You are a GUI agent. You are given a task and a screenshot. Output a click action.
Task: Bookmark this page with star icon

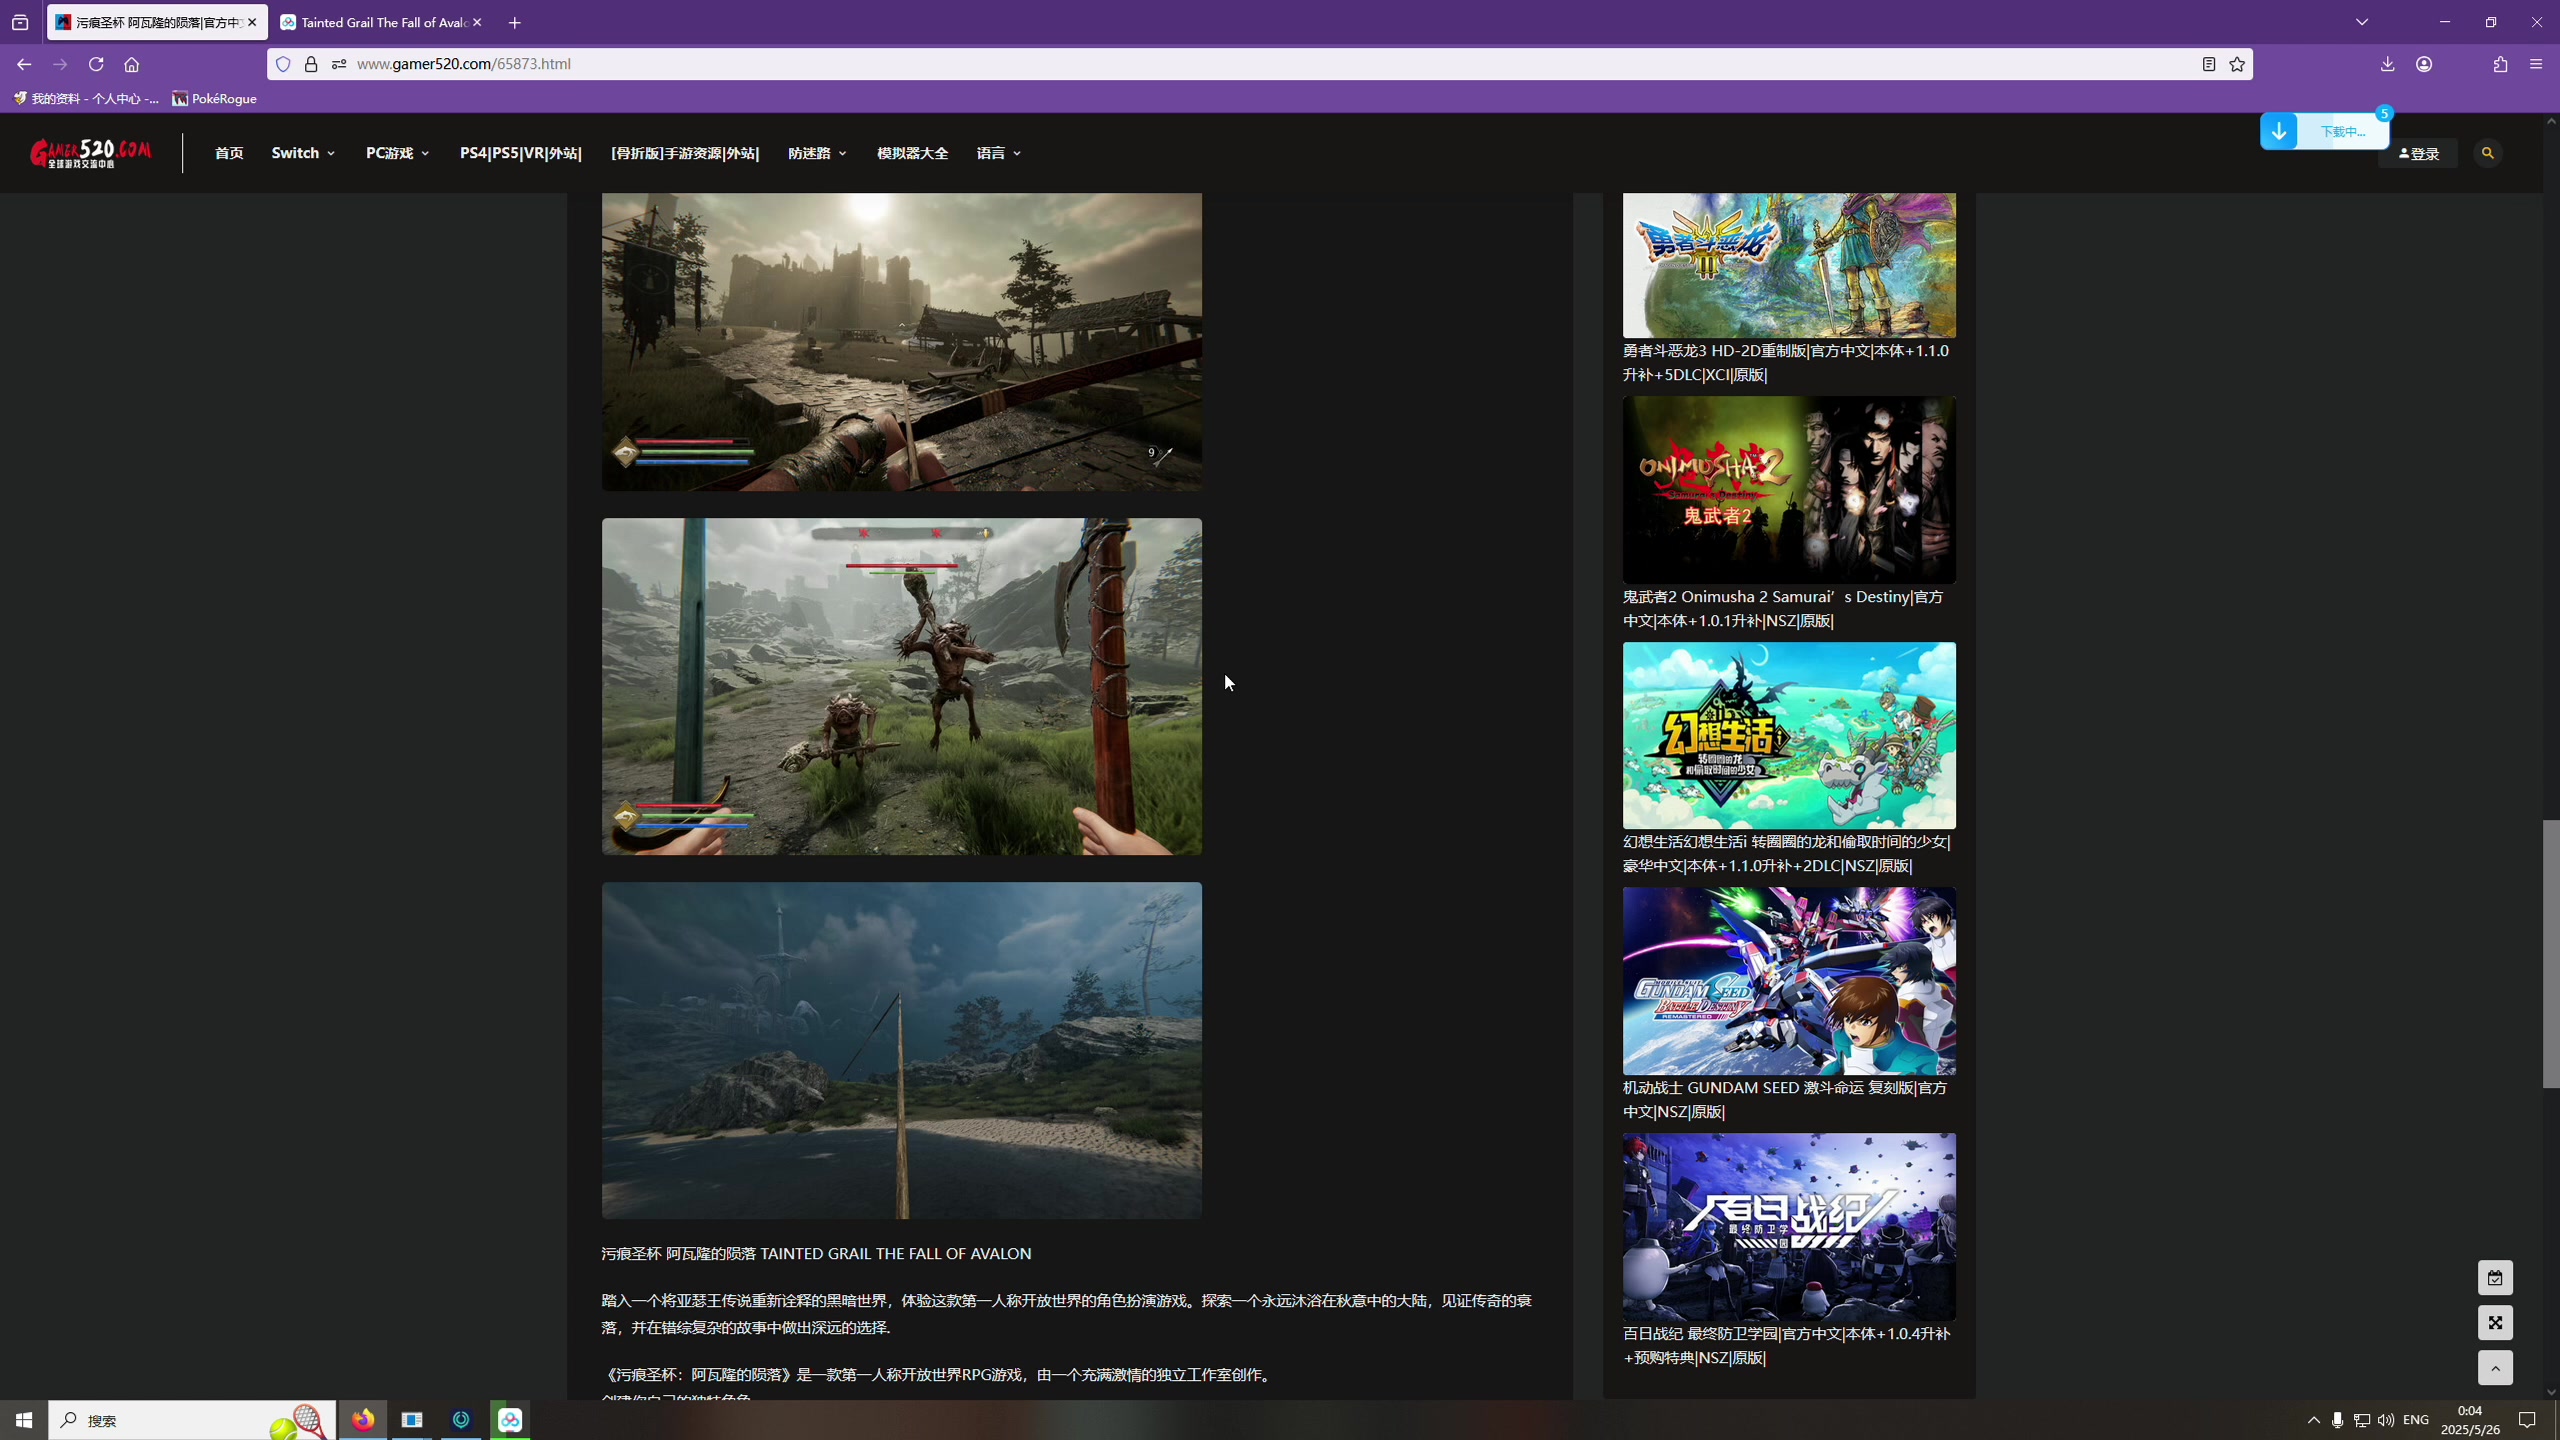(x=2237, y=64)
